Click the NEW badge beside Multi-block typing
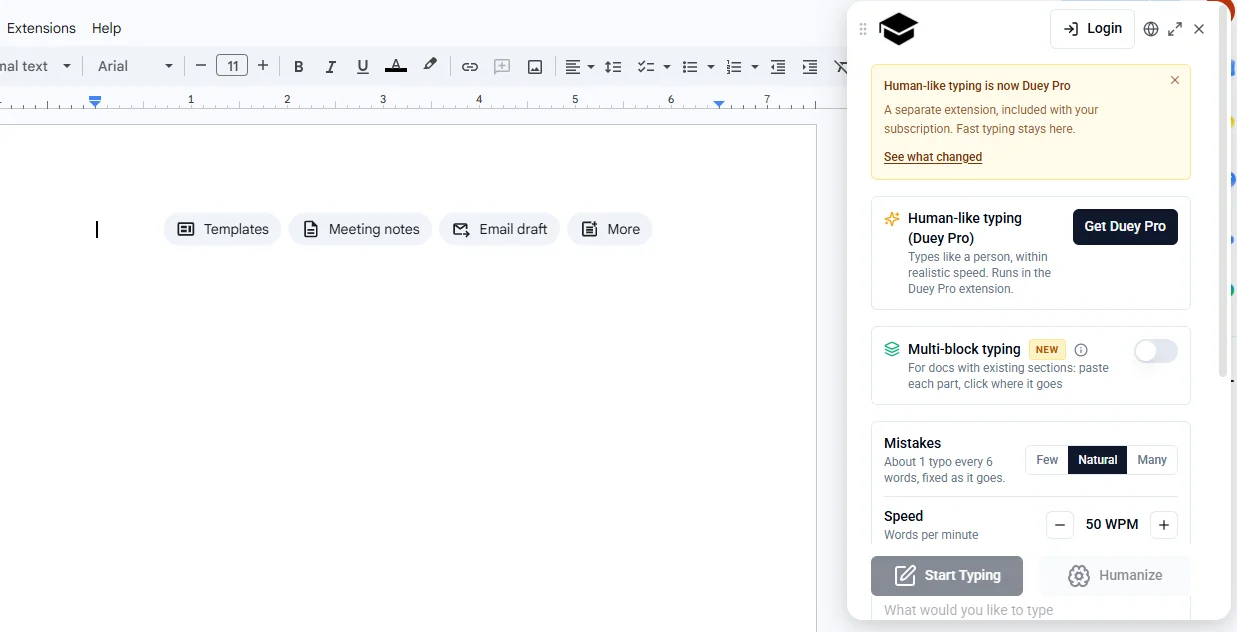This screenshot has width=1237, height=632. 1047,350
